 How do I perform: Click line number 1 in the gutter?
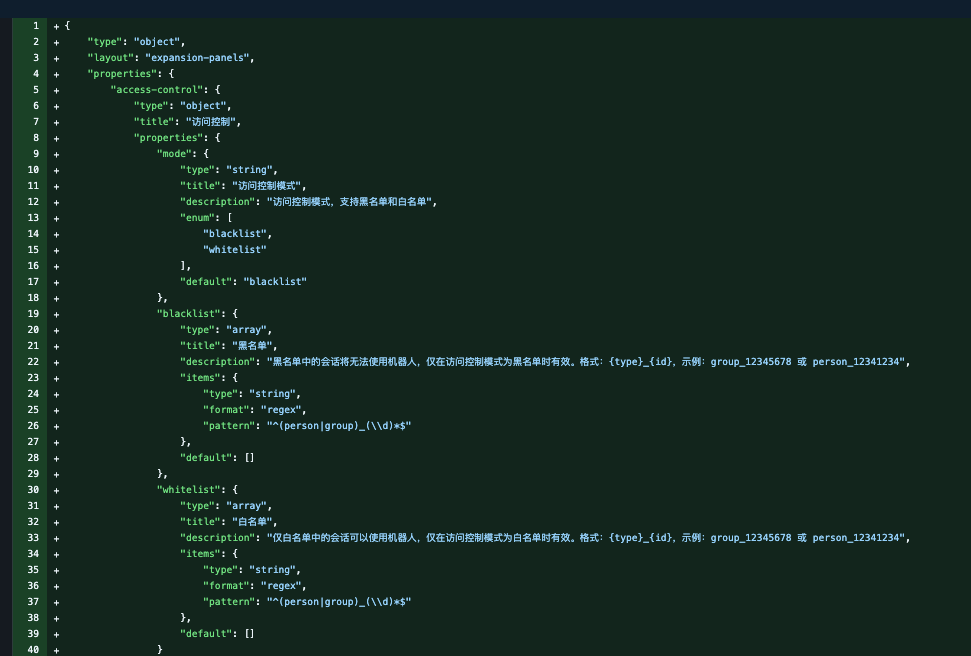coord(35,25)
